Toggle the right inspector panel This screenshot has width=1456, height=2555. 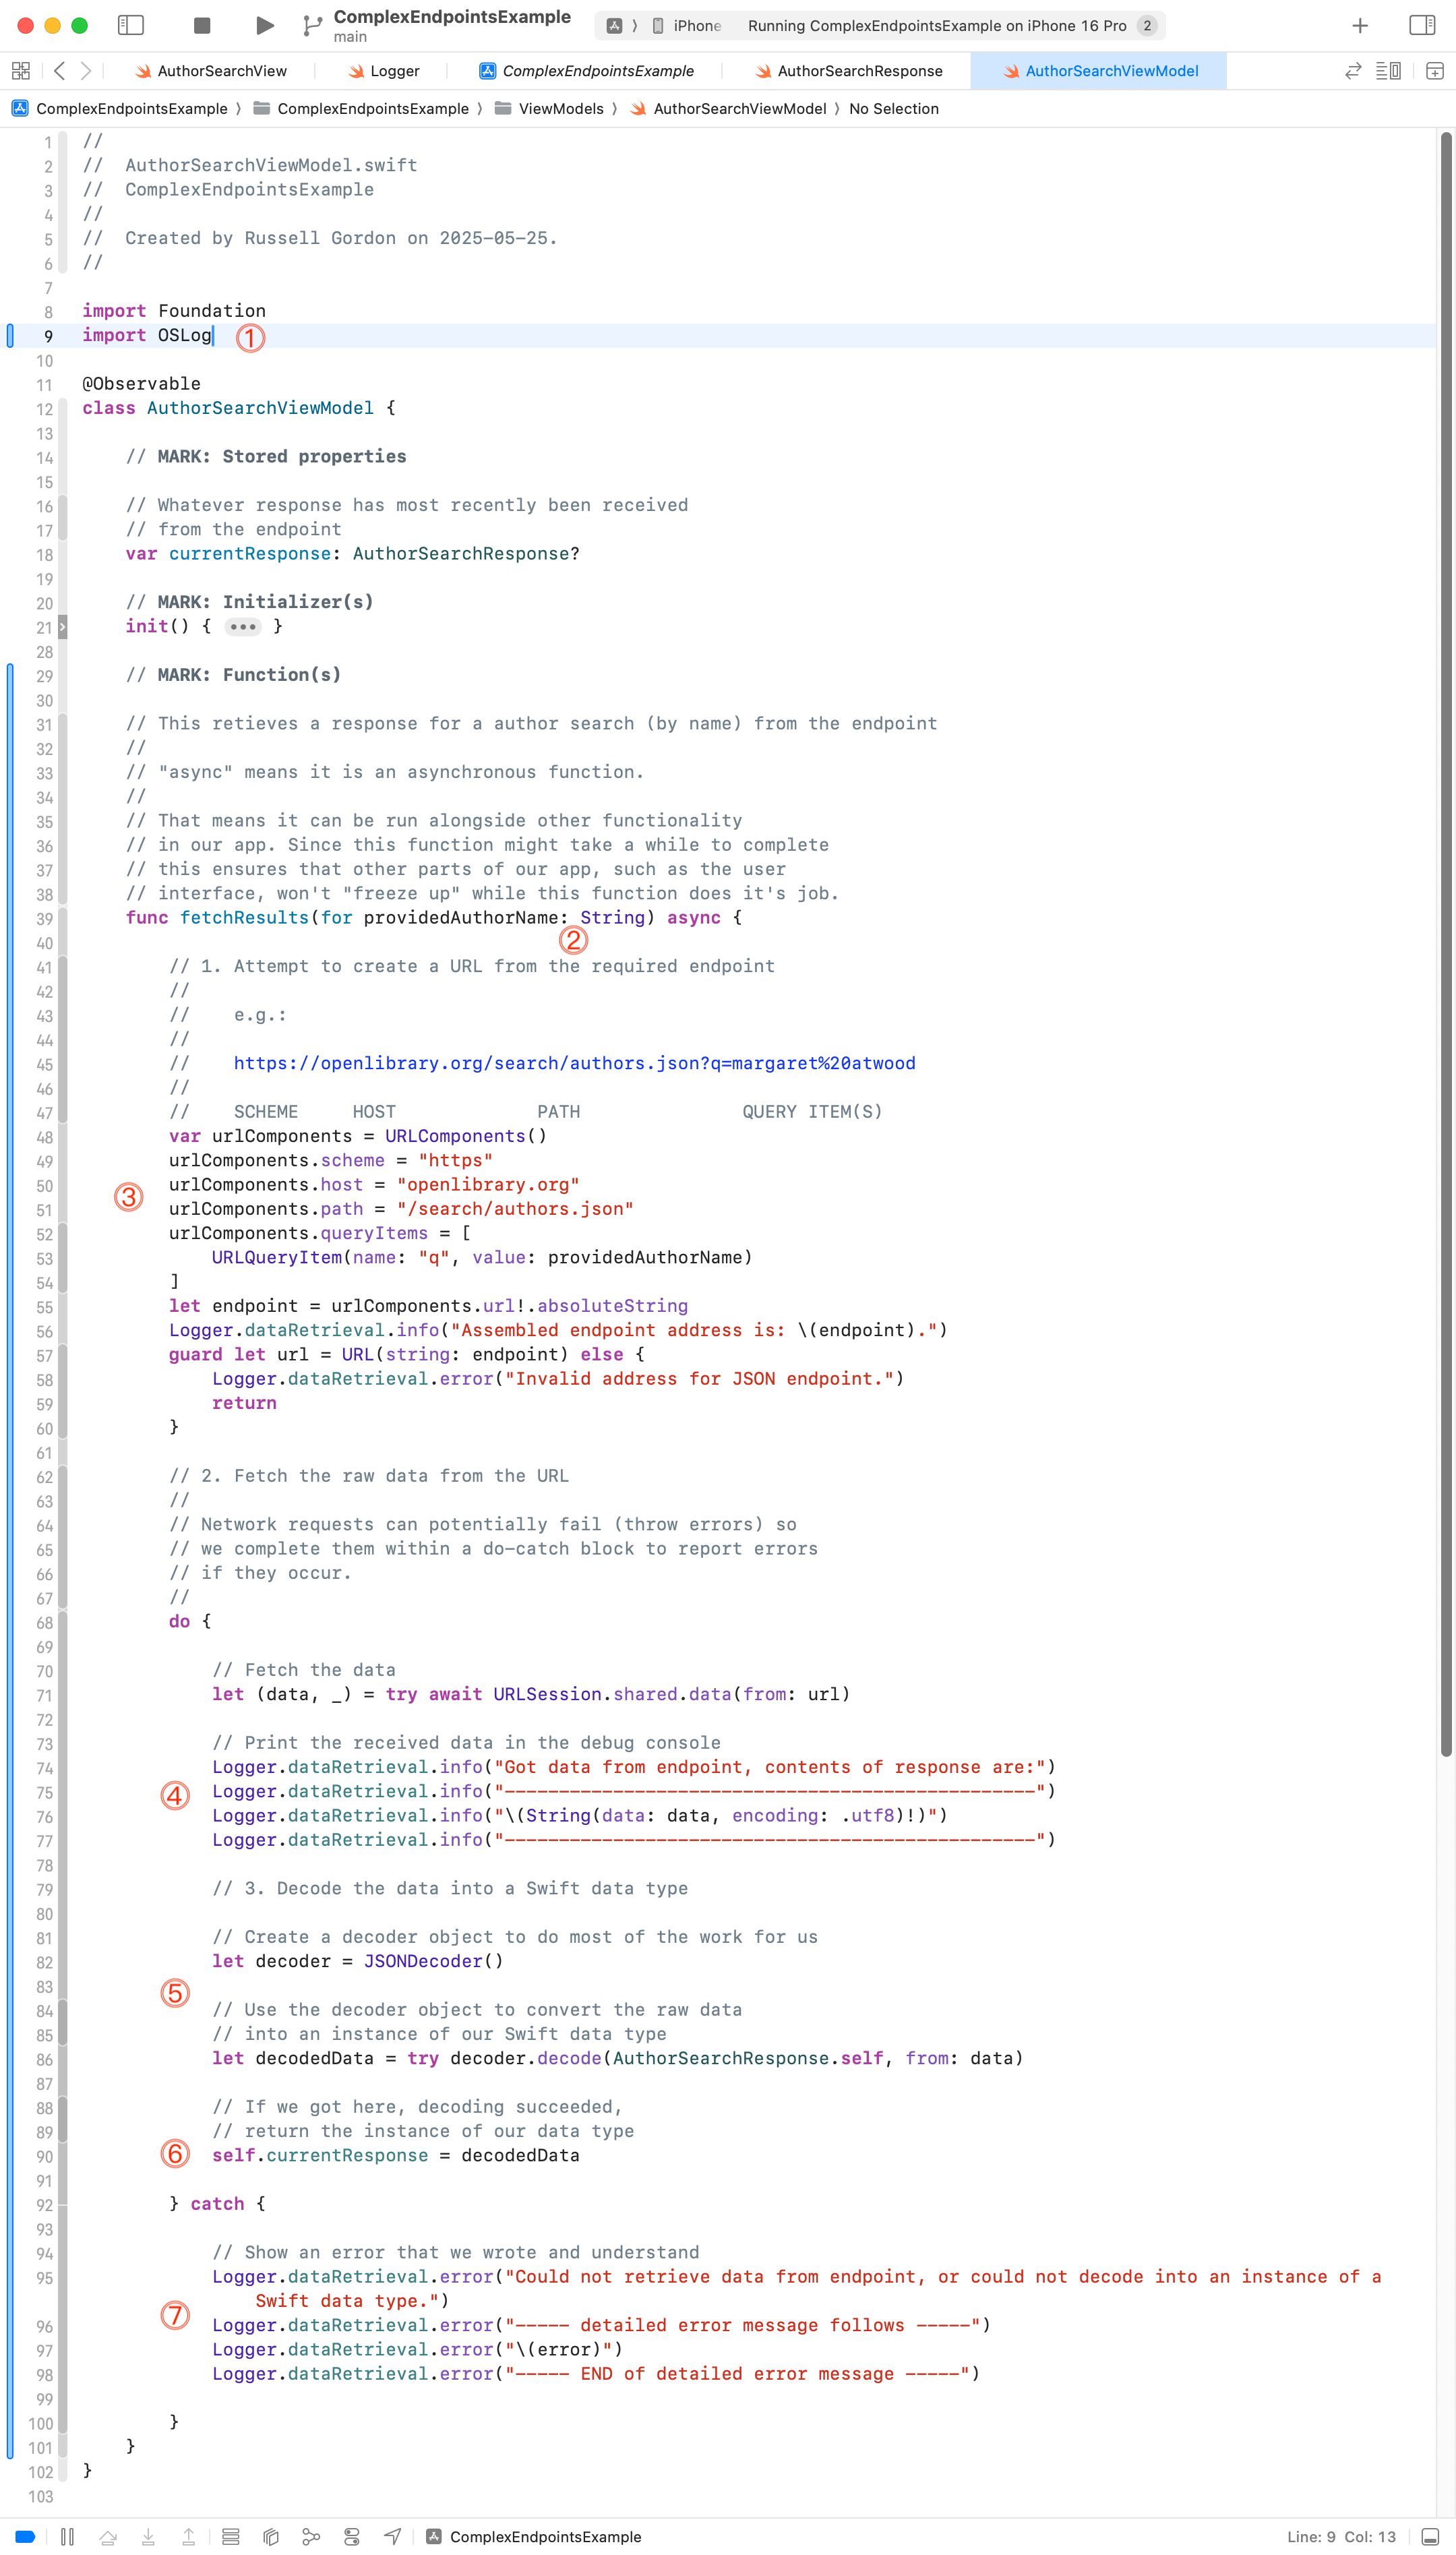tap(1421, 26)
